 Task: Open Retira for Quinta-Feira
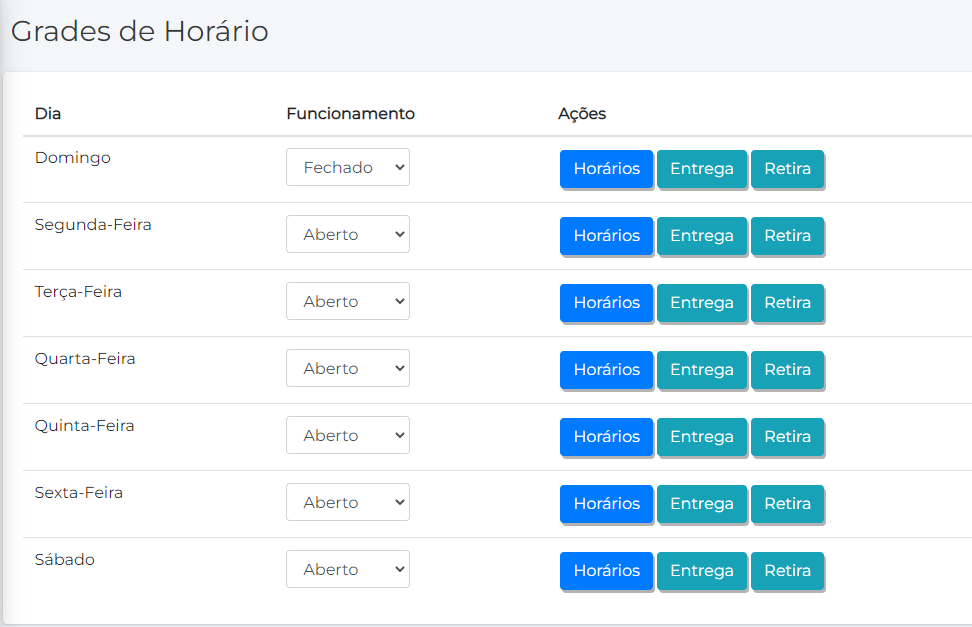click(x=787, y=437)
